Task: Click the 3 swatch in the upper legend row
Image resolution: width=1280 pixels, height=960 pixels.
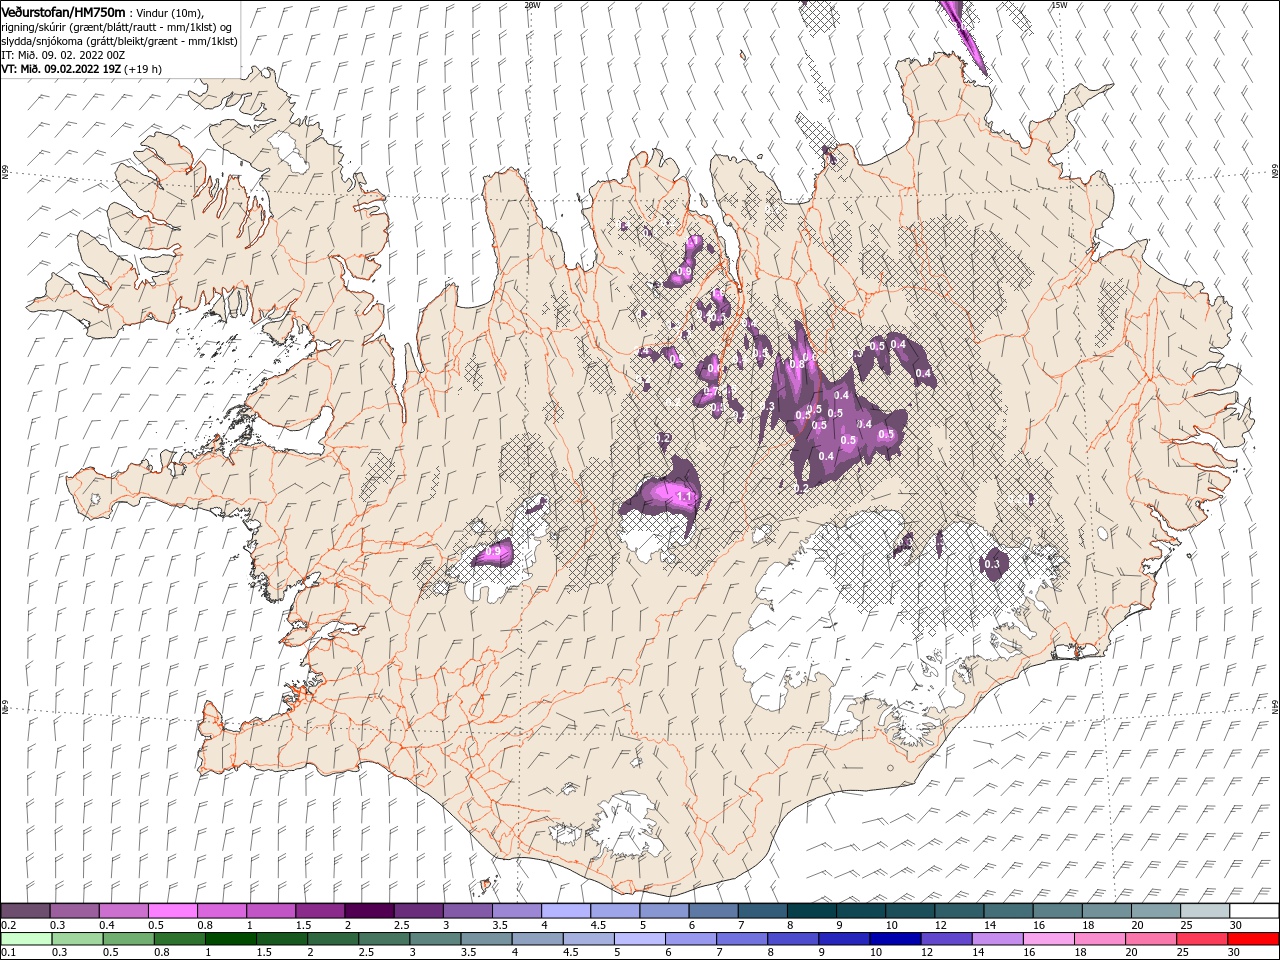Action: coord(467,911)
